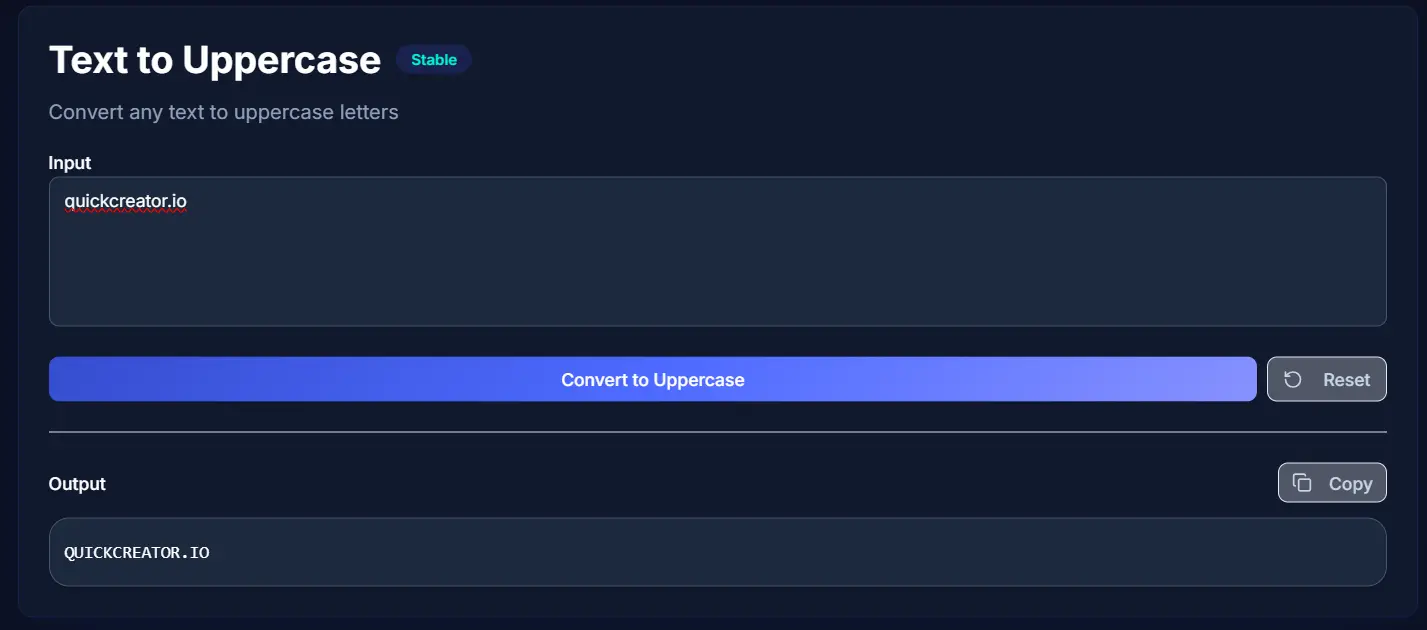This screenshot has width=1427, height=630.
Task: Click the '.io' suffix in the input text
Action: click(176, 202)
